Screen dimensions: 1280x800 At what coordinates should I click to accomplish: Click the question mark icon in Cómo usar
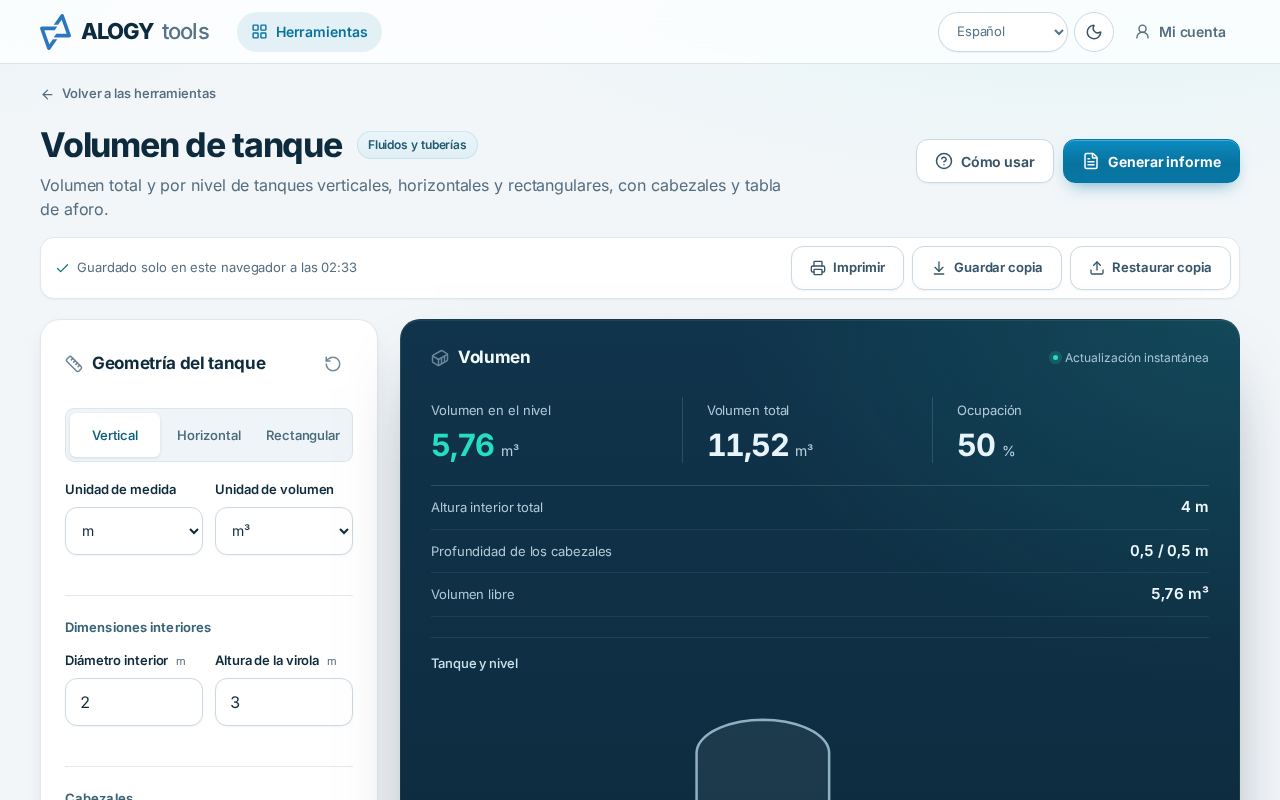coord(944,161)
